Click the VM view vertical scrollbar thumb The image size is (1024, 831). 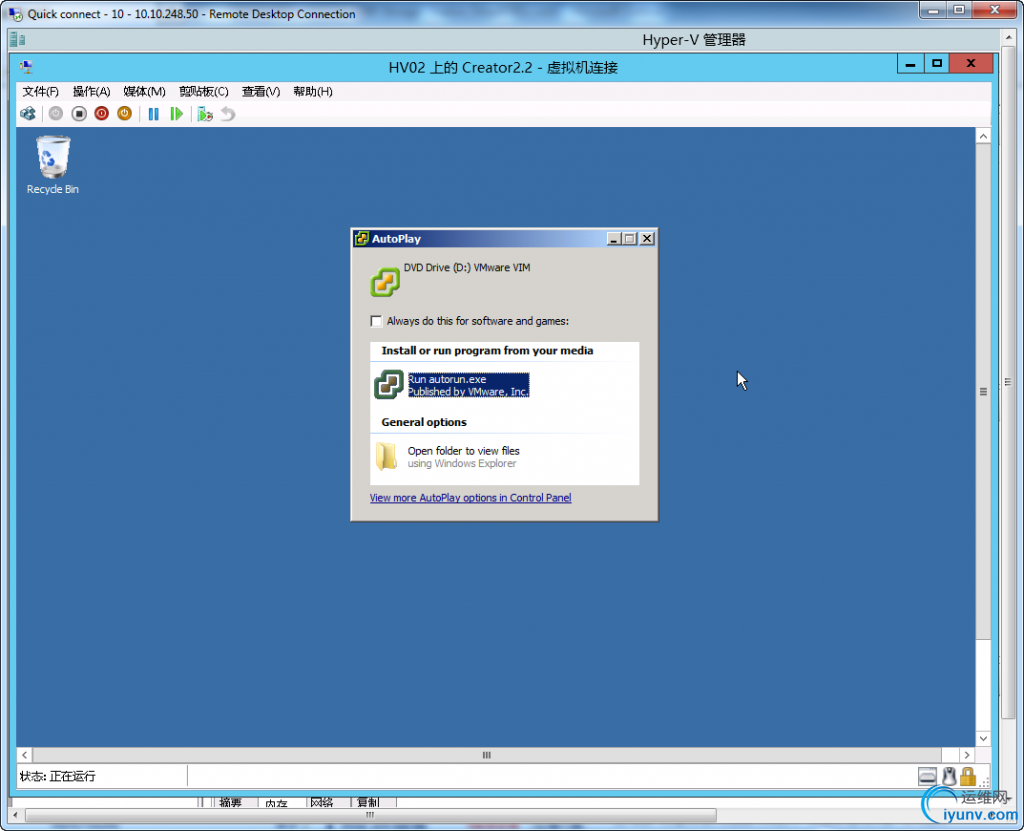tap(984, 392)
